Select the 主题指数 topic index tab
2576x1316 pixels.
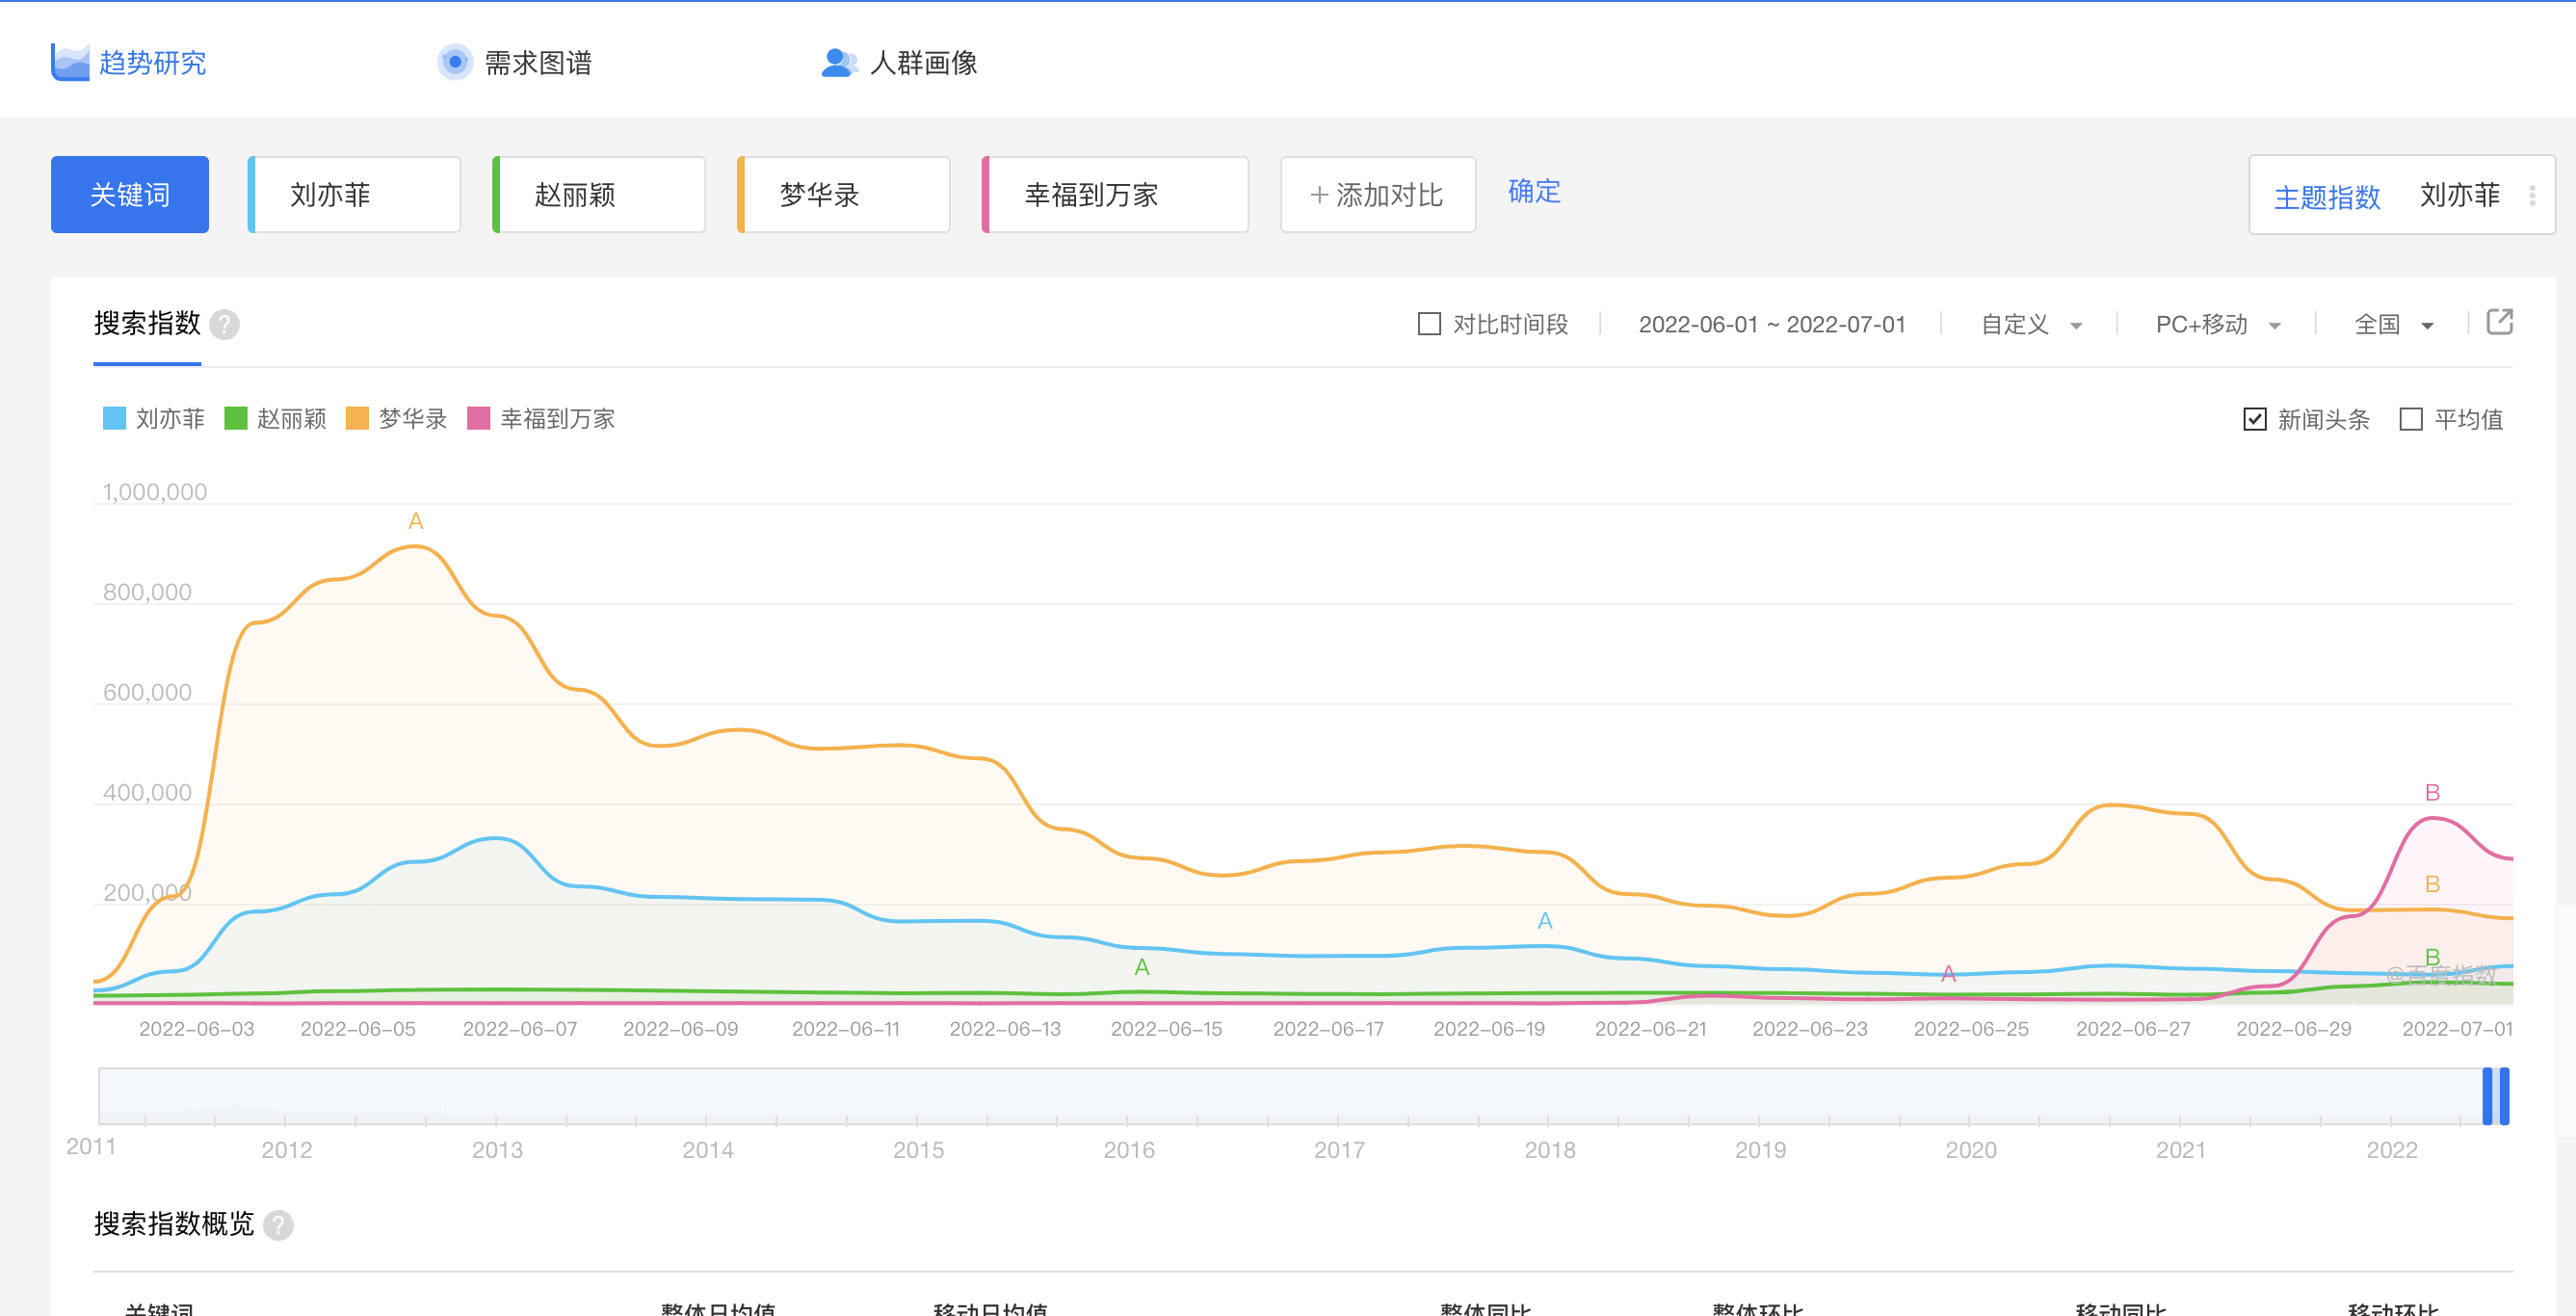coord(2327,196)
